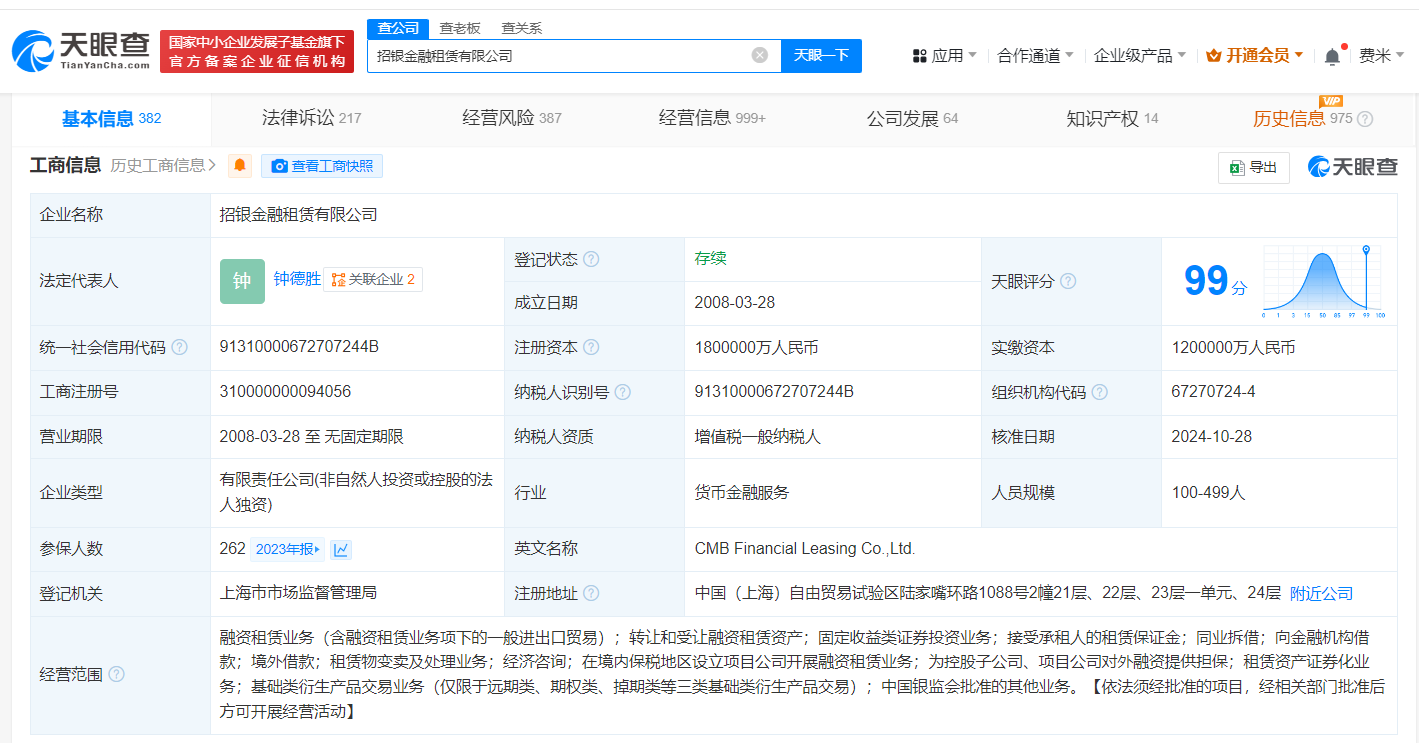The width and height of the screenshot is (1419, 743).
Task: Click question mark icon next to 经营范围
Action: tap(117, 674)
